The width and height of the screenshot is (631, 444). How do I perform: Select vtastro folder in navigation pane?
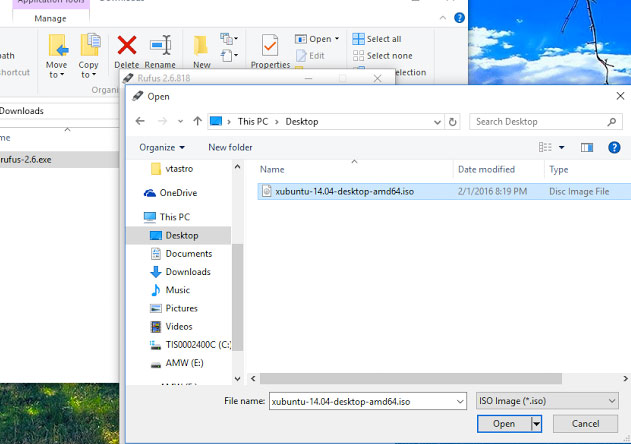[172, 169]
